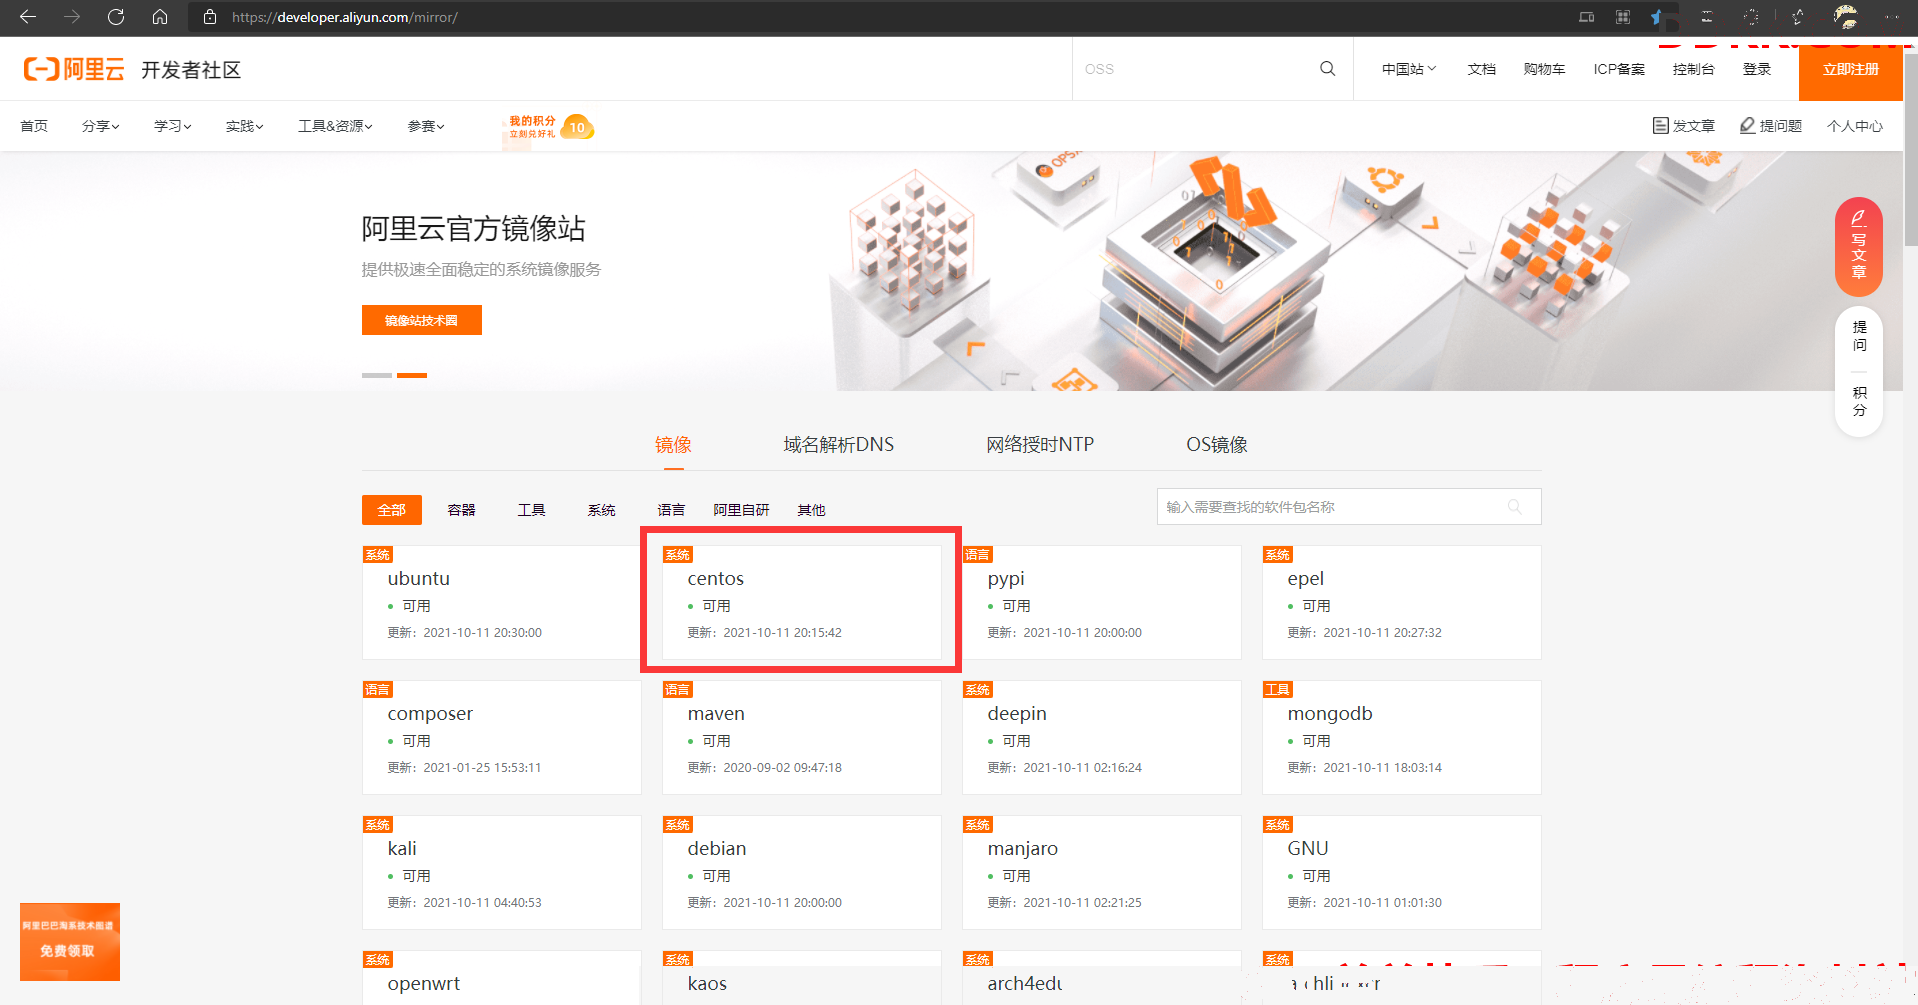Screen dimensions: 1918x1005
Task: Open the browser menu ellipsis
Action: (x=1891, y=17)
